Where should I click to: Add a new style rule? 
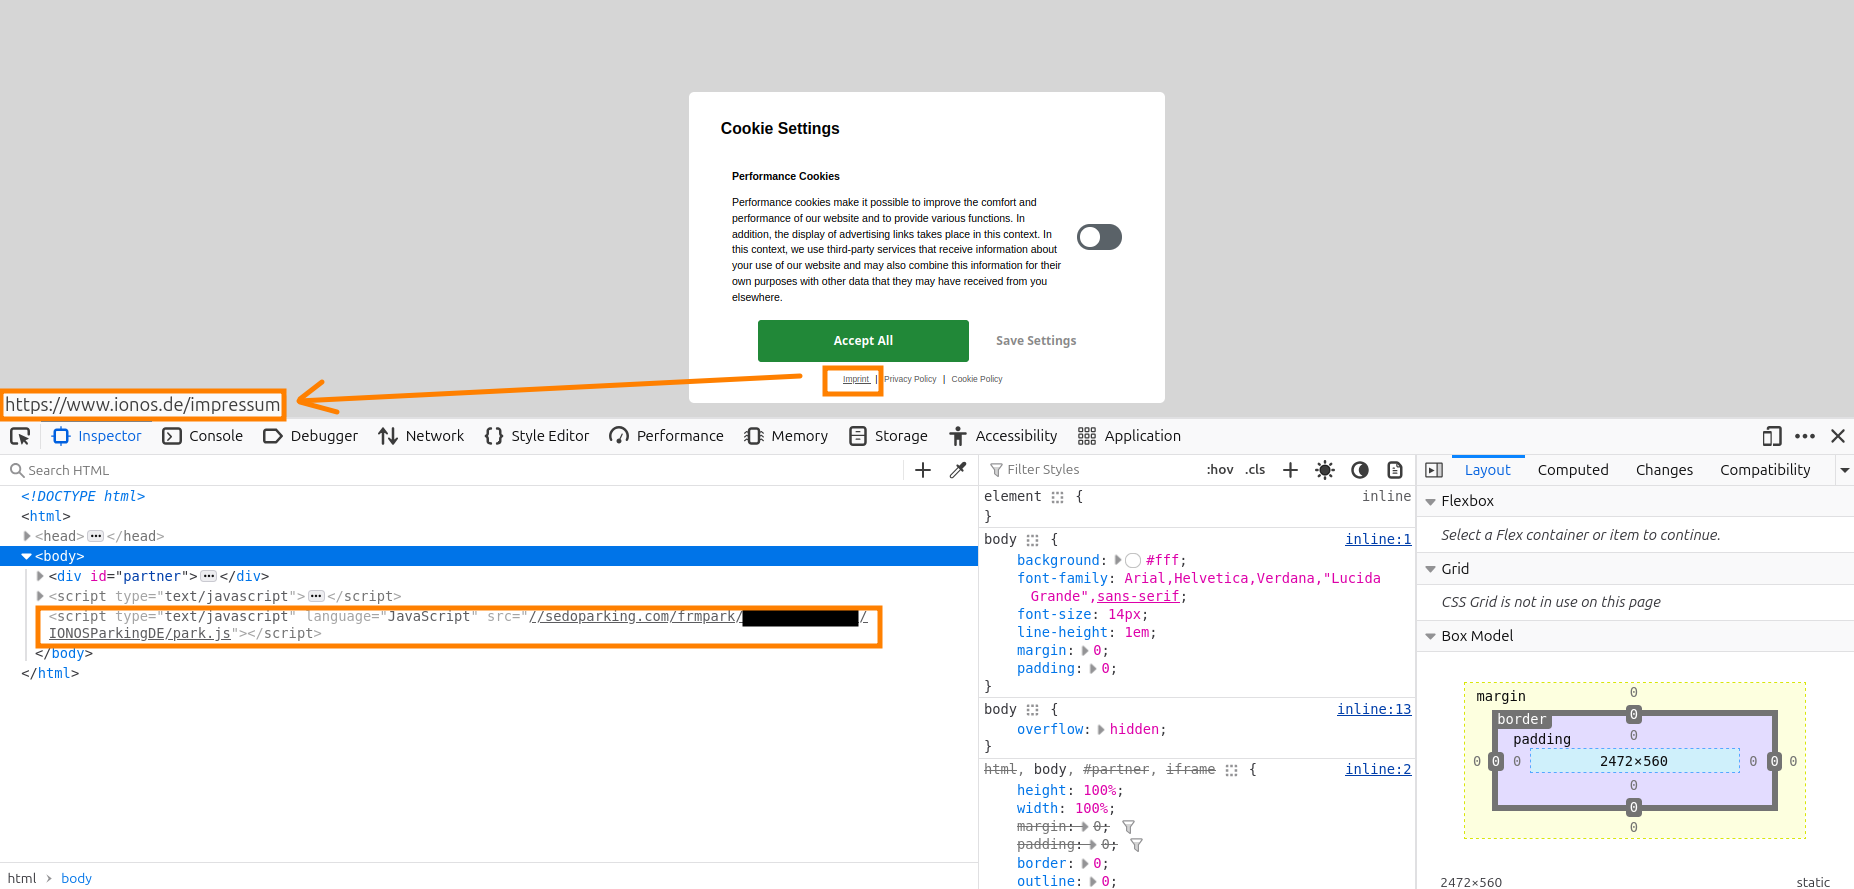point(1290,470)
